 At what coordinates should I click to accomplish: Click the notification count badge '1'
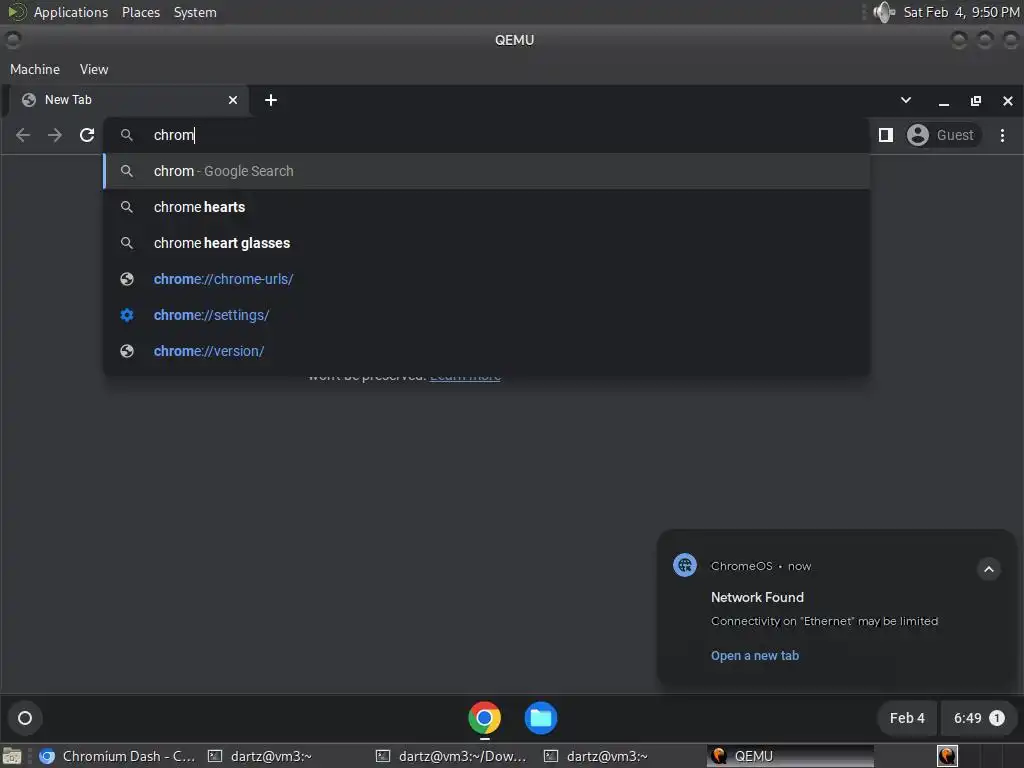point(997,718)
